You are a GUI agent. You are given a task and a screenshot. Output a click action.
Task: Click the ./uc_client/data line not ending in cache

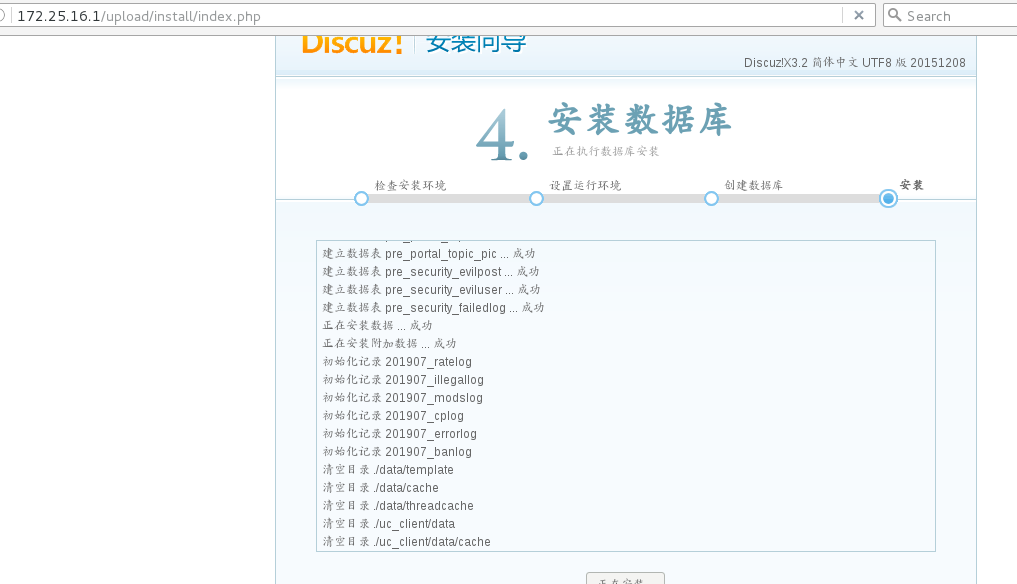click(x=389, y=524)
